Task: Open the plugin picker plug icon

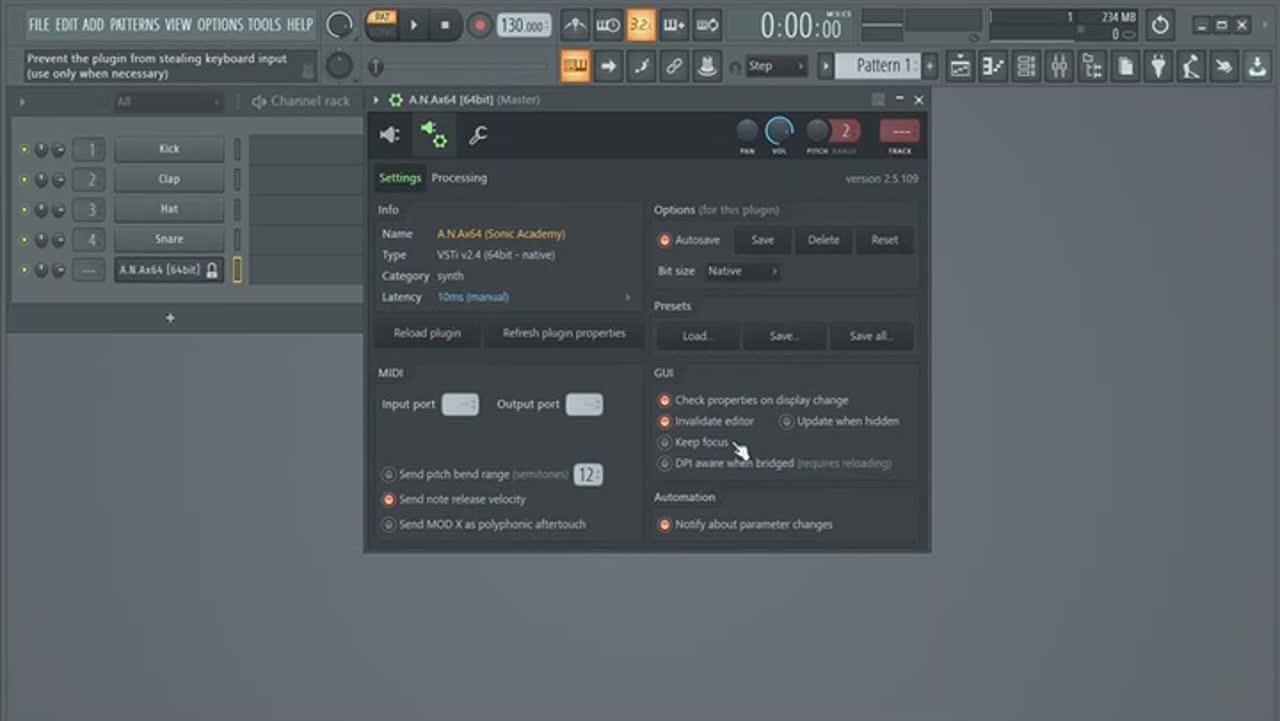Action: (1158, 67)
